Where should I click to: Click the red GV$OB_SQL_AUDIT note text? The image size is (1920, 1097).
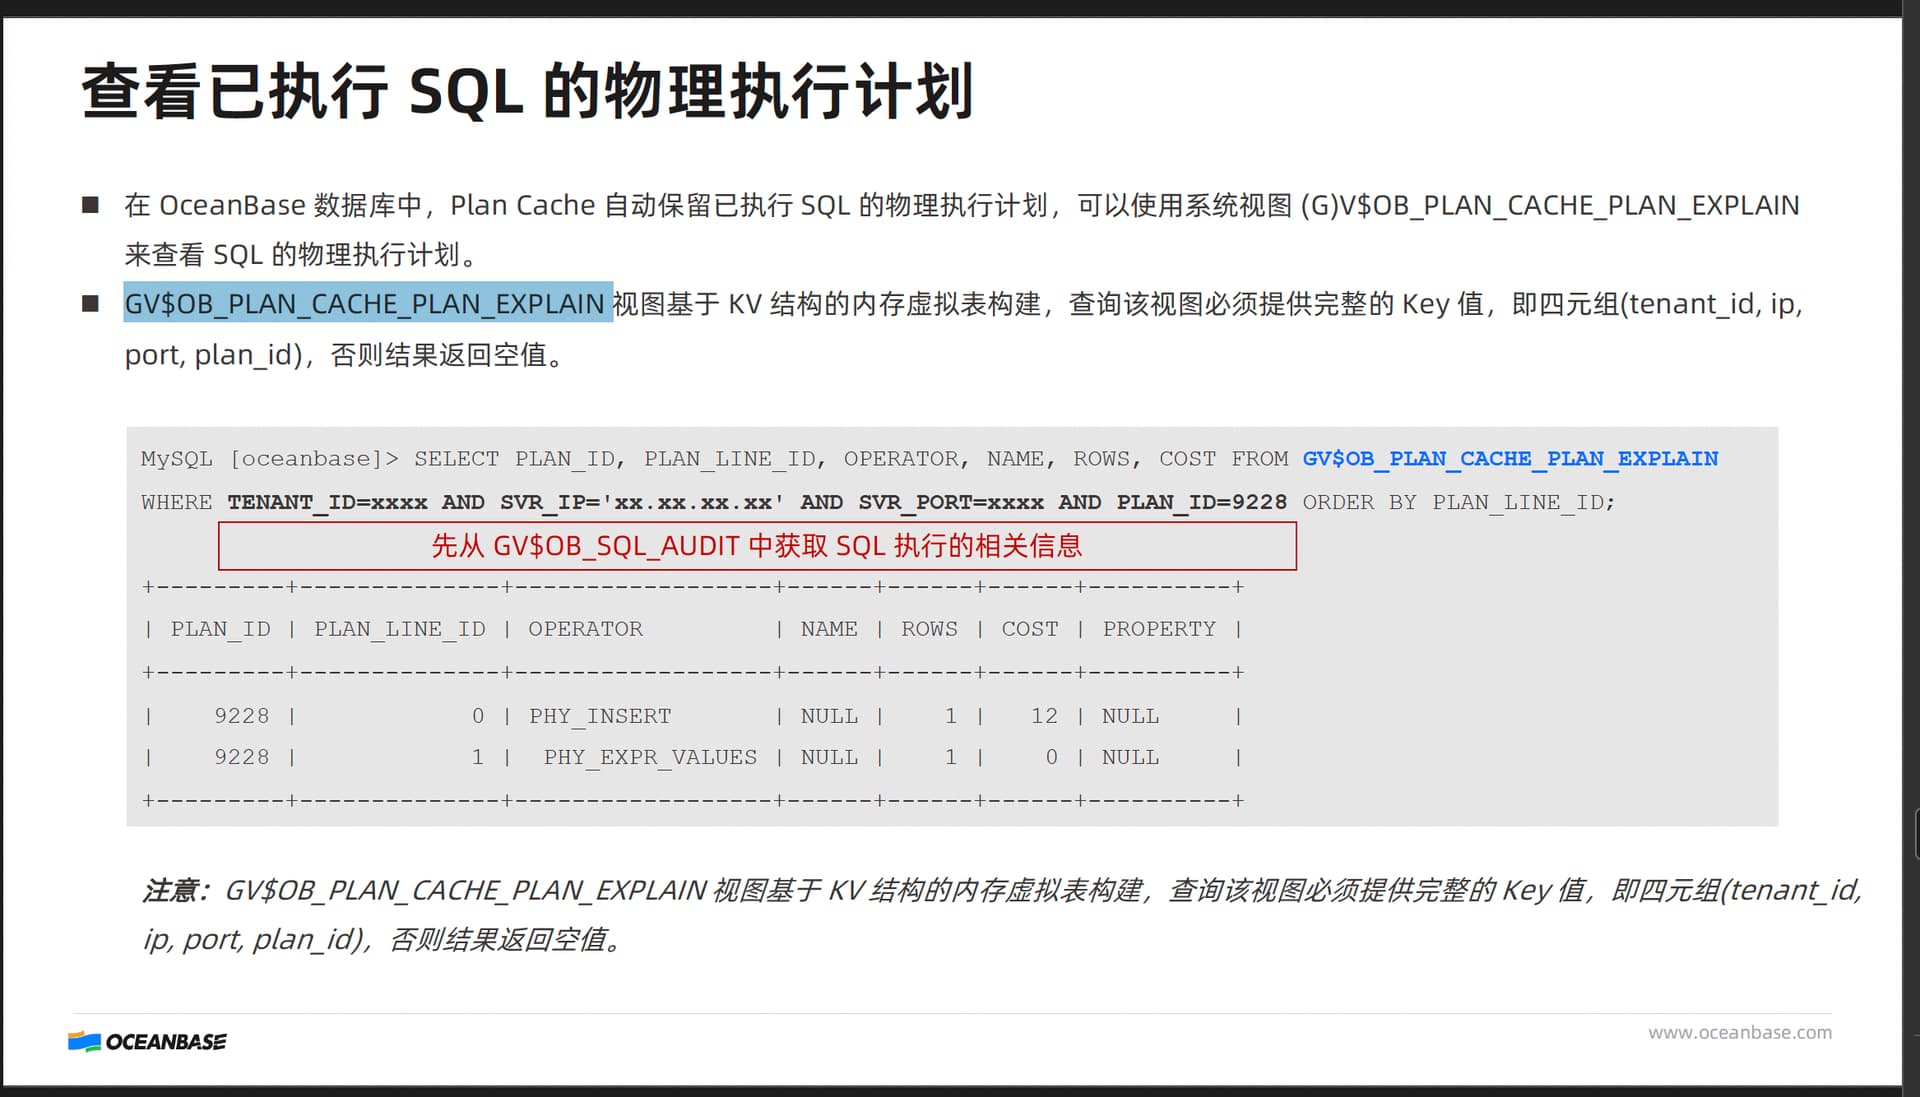tap(757, 546)
